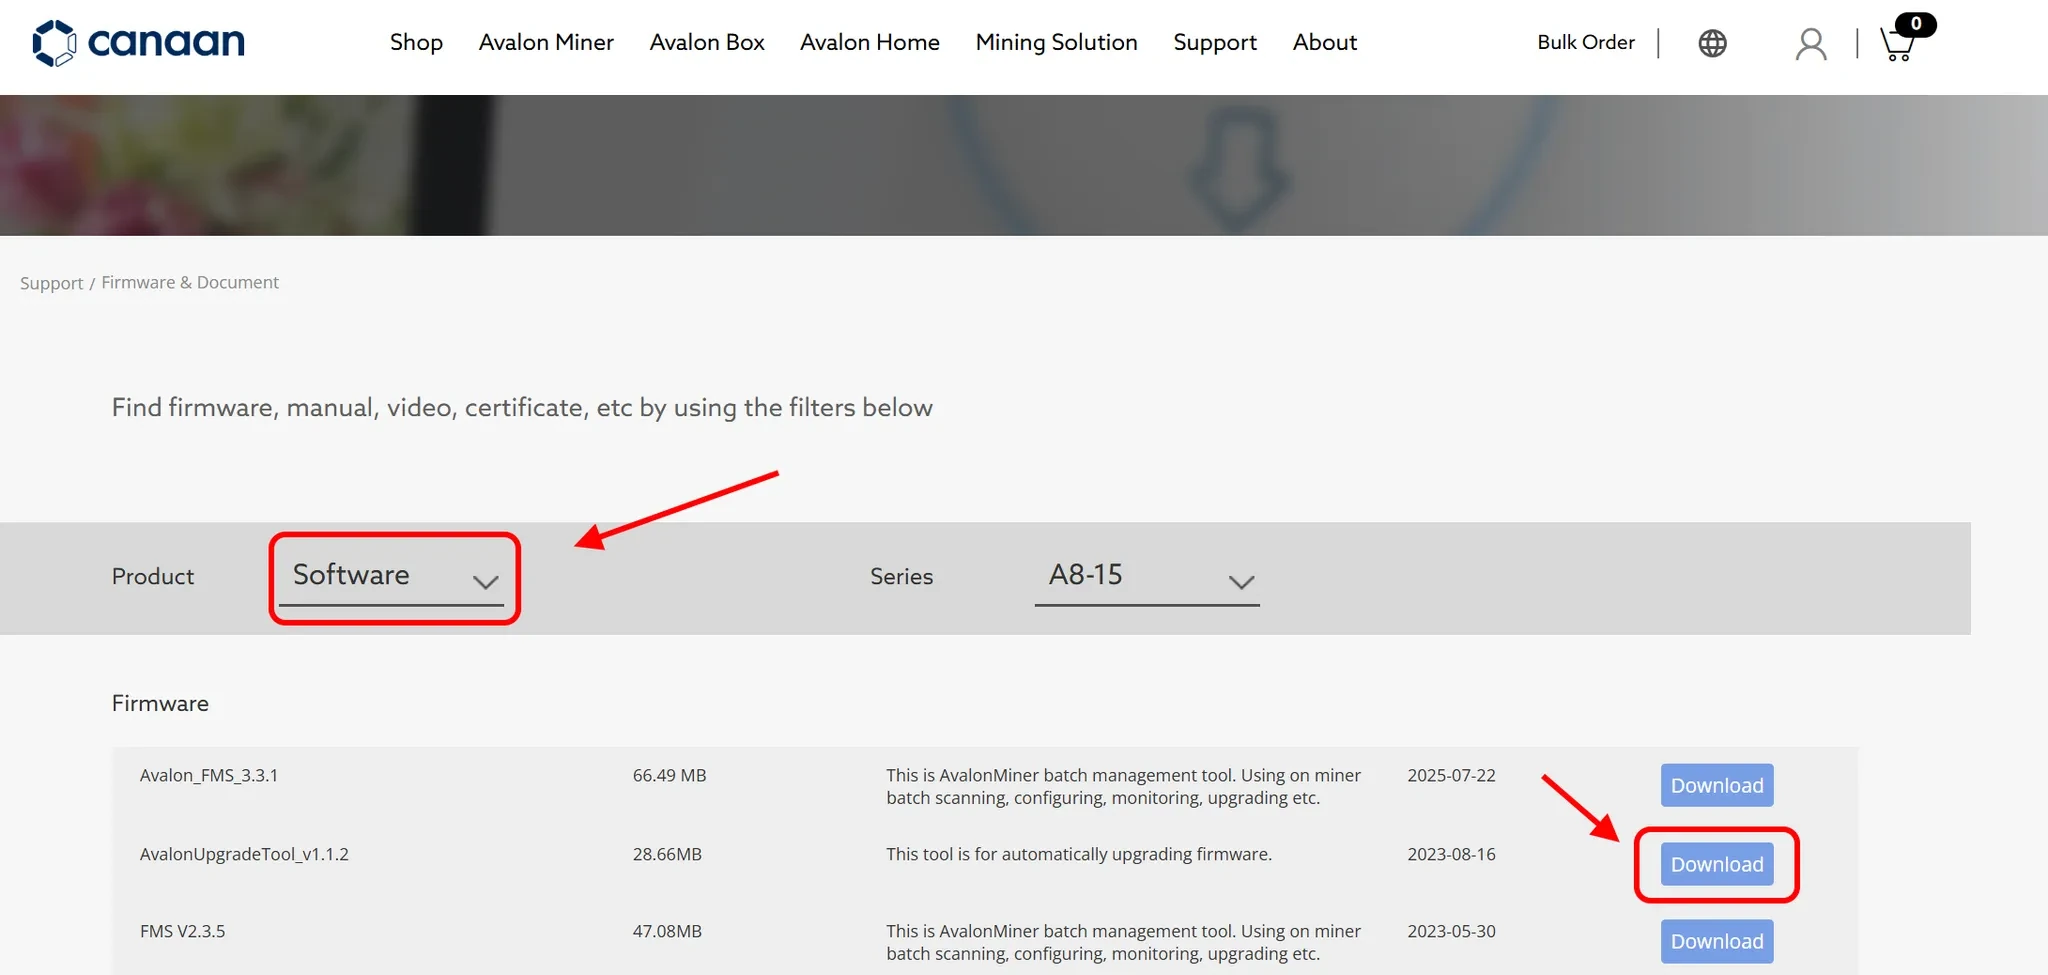Screen dimensions: 2048x975
Task: Open the Support menu item
Action: pos(1214,42)
